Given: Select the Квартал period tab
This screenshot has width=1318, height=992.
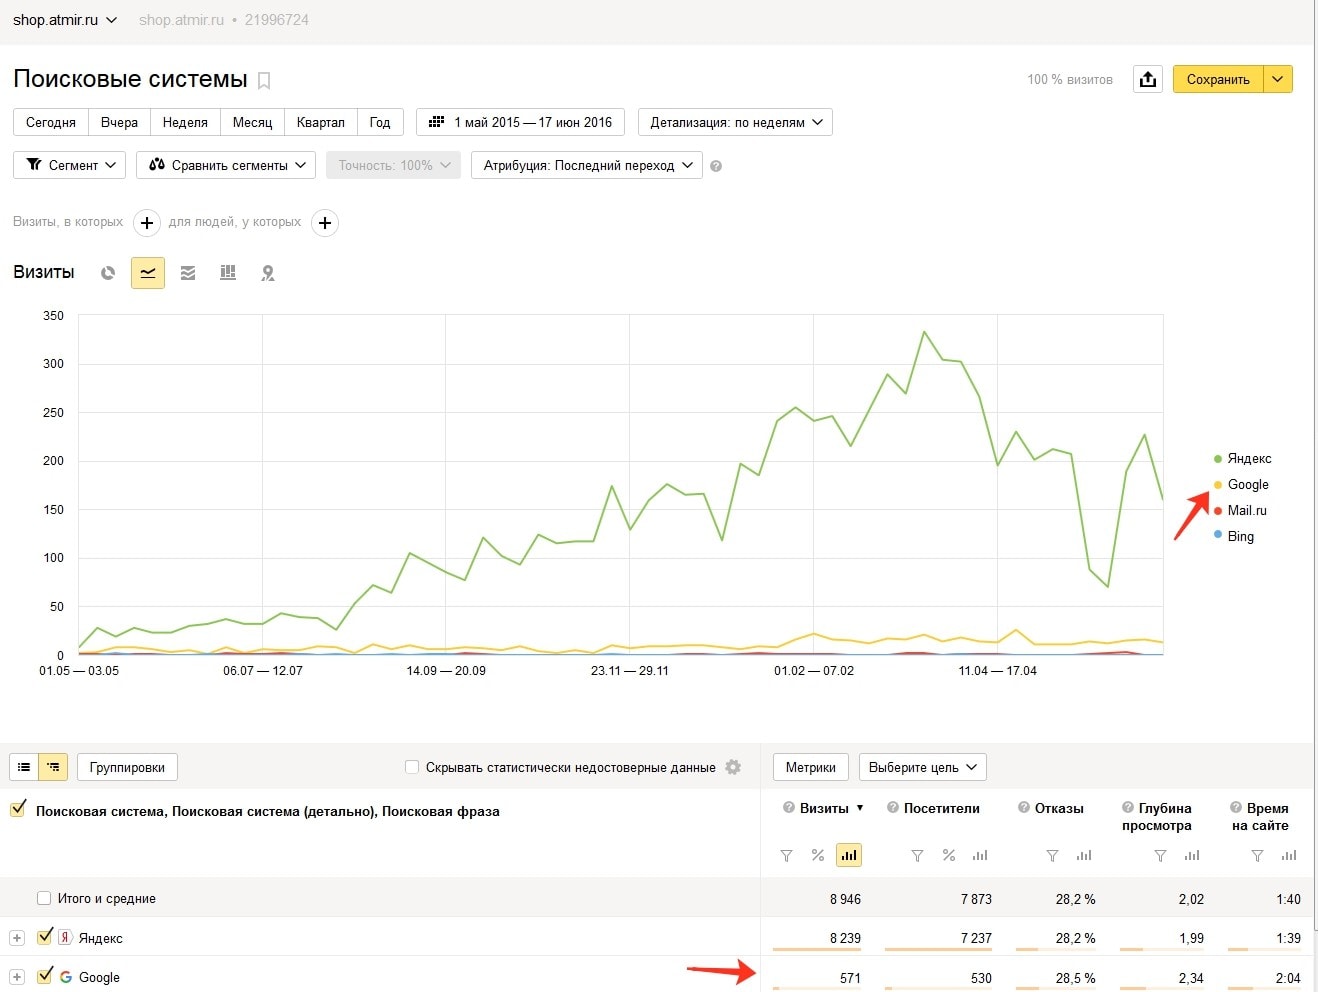Looking at the screenshot, I should [x=320, y=122].
